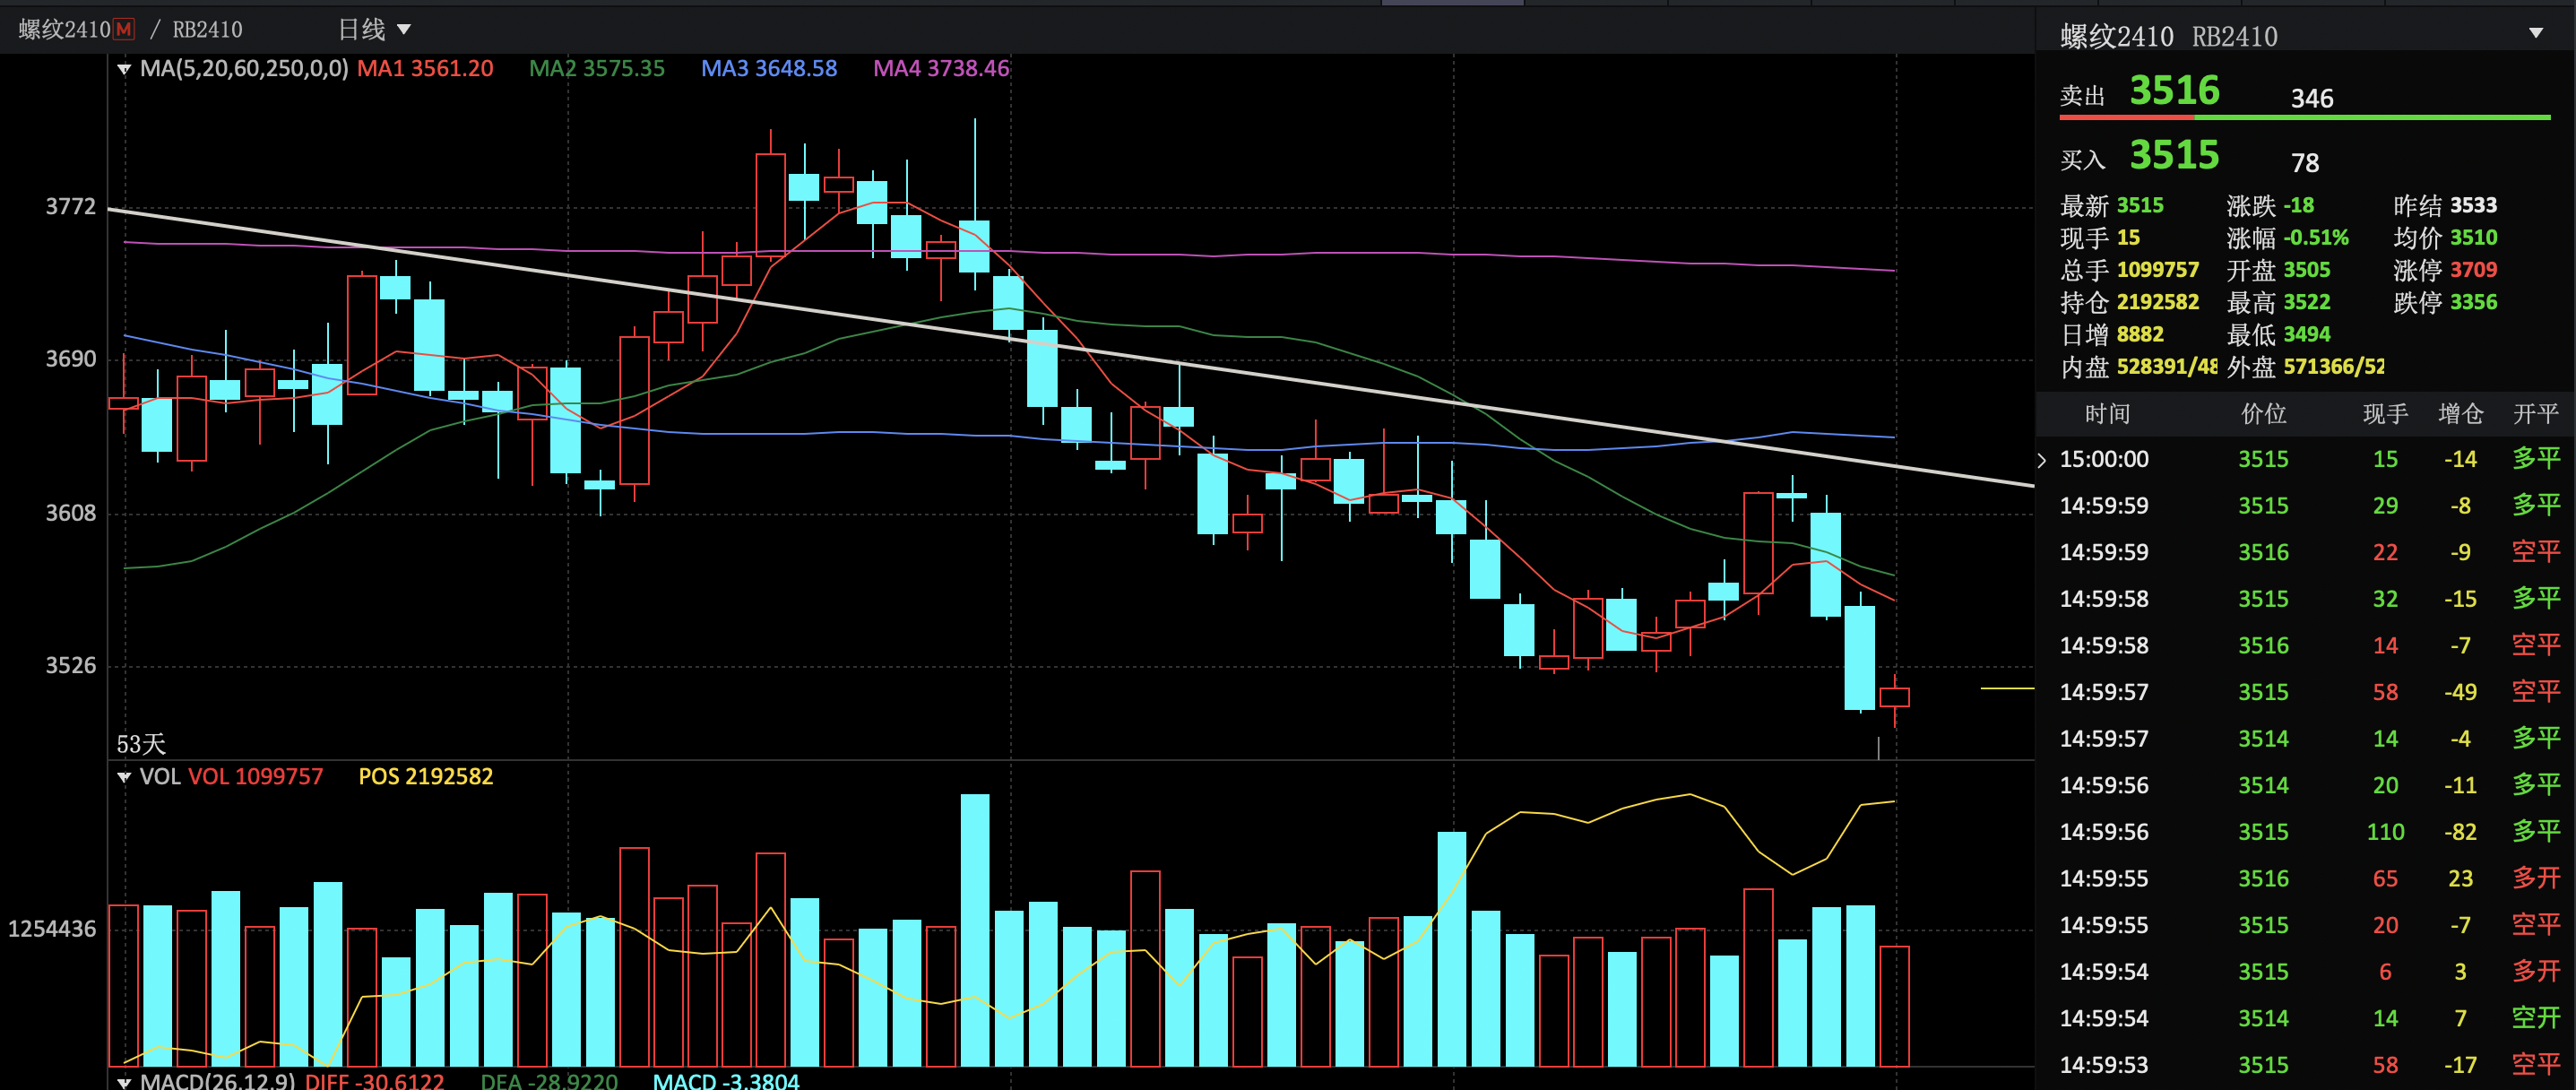Click the 外盘 571366 field
2576x1090 pixels.
point(2305,367)
